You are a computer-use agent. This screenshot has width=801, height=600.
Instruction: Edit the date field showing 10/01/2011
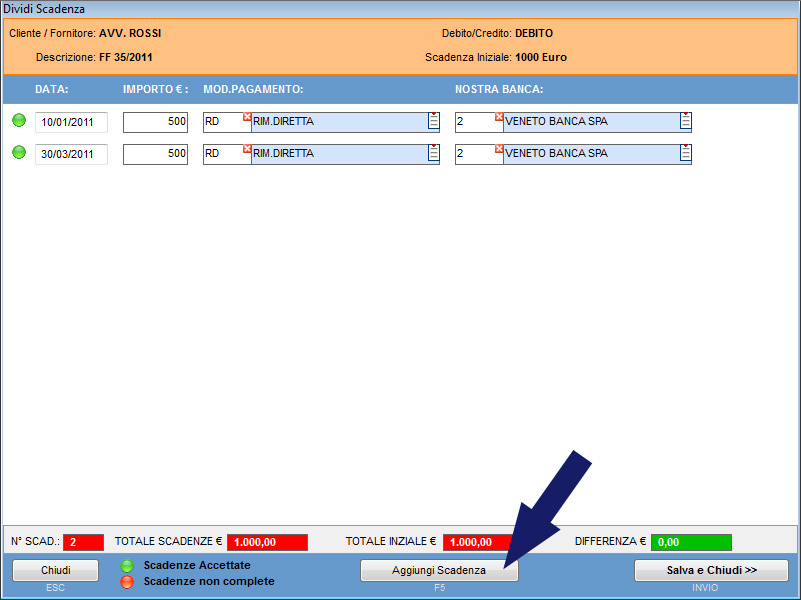71,123
